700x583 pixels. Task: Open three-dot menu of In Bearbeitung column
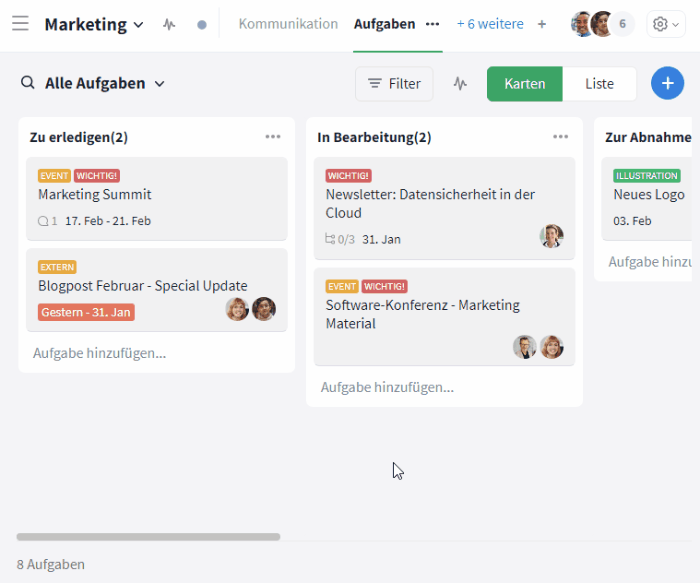(561, 137)
